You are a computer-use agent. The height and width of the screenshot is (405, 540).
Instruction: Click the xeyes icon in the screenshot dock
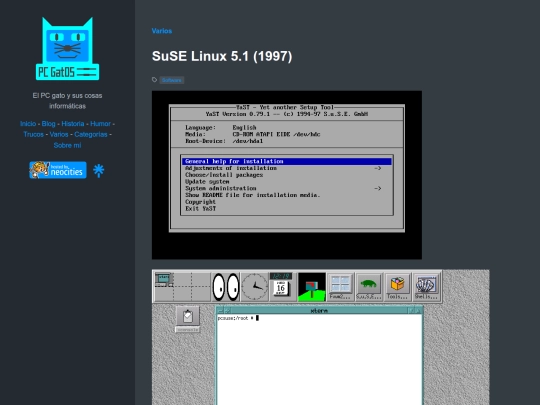click(226, 287)
